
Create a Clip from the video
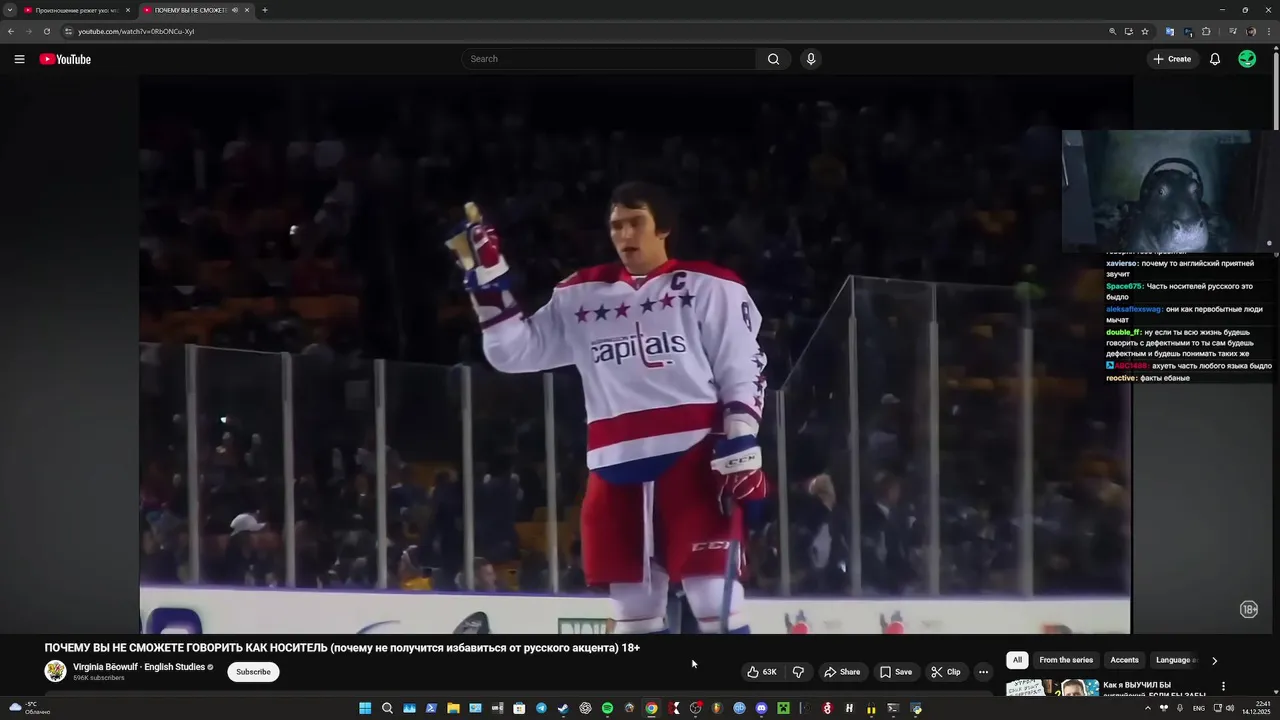[946, 672]
